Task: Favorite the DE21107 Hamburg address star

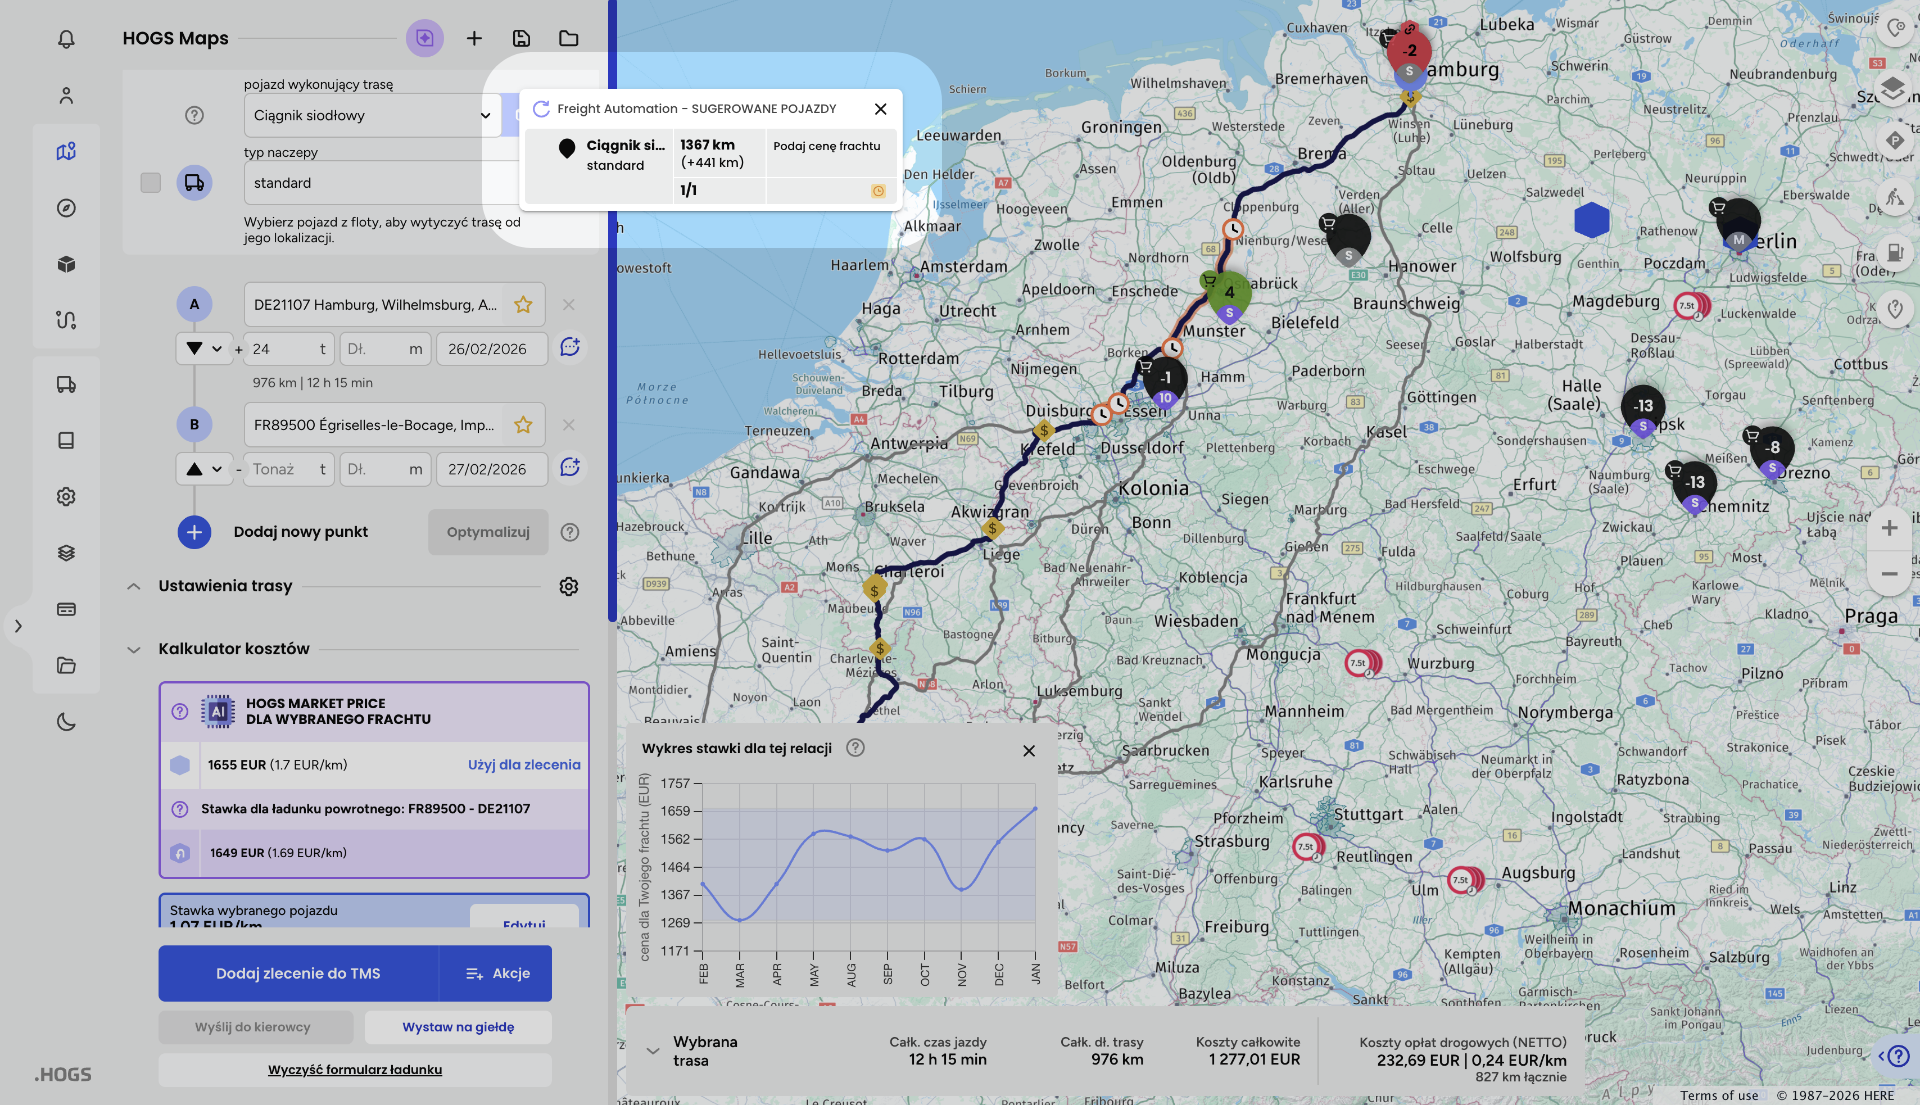Action: coord(523,305)
